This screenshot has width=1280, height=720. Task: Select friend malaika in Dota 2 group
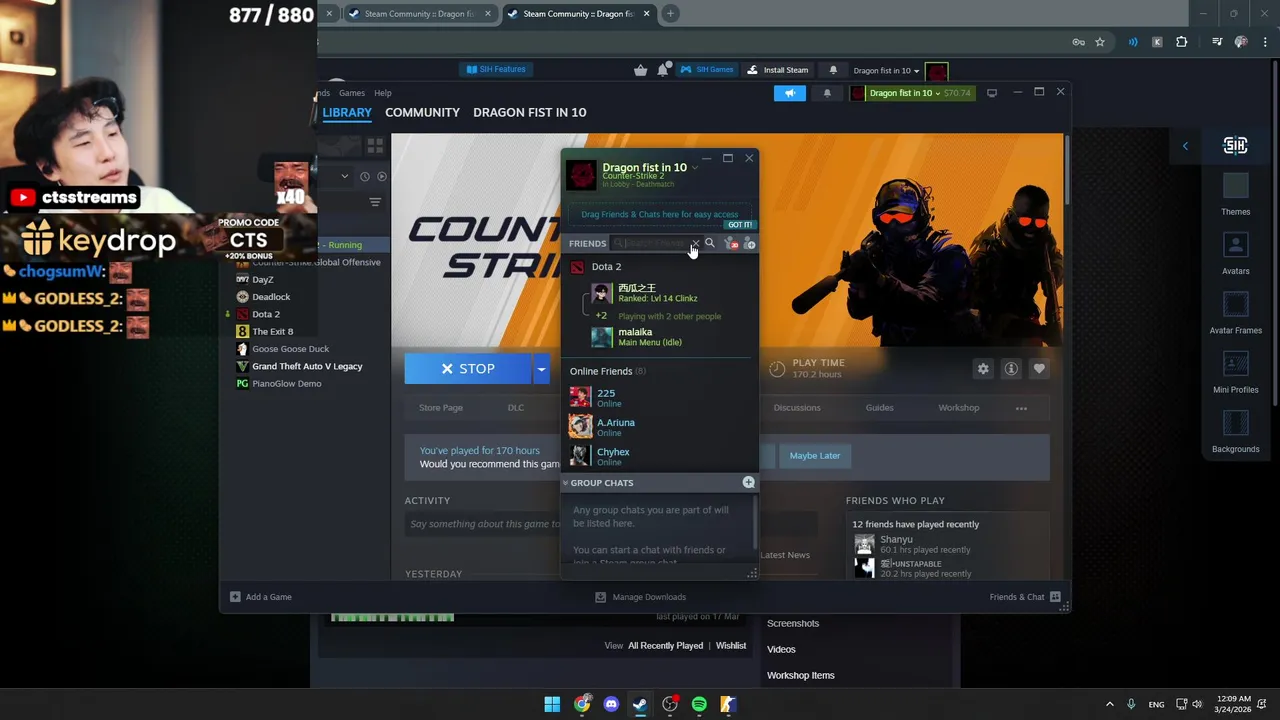click(x=635, y=337)
